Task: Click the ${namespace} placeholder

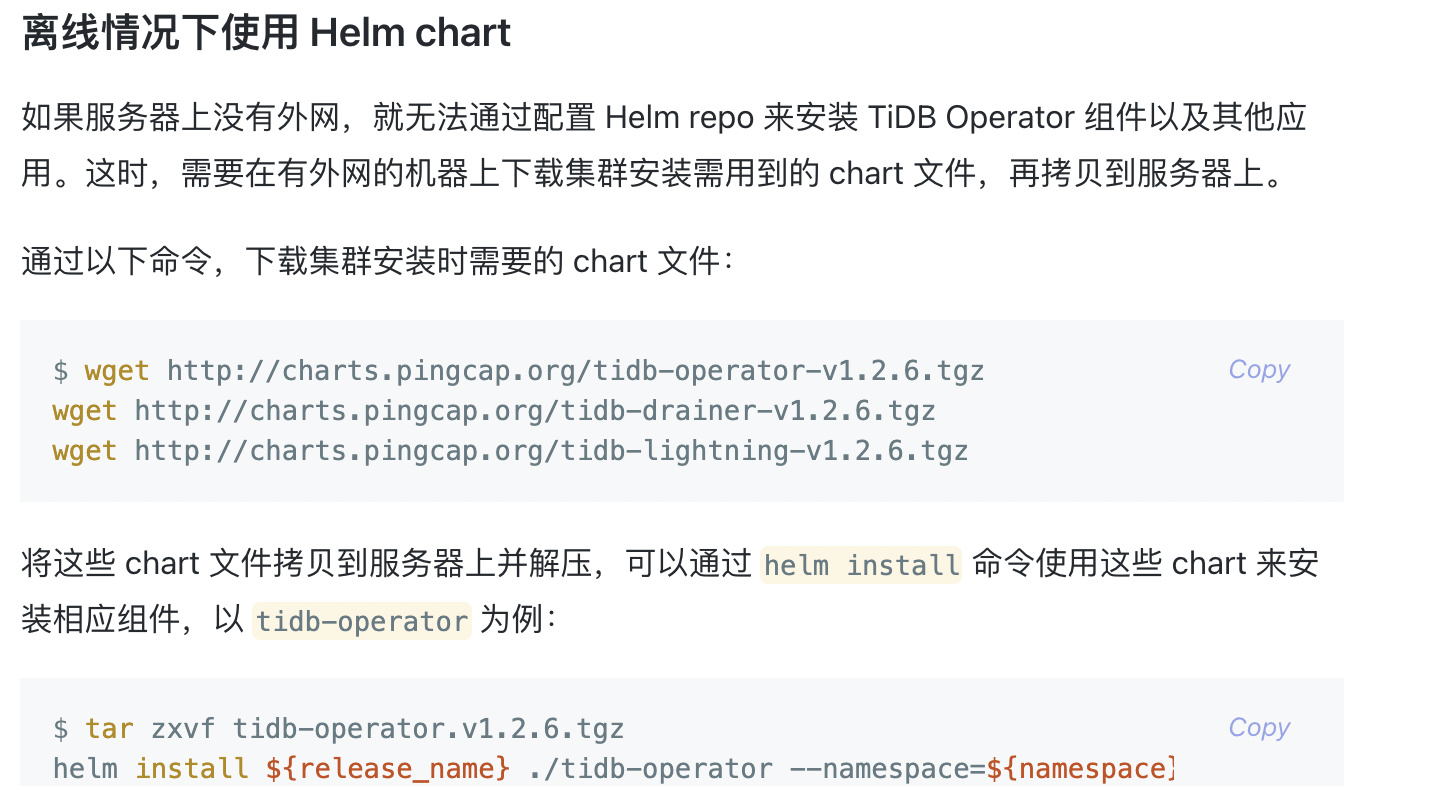Action: (1078, 768)
